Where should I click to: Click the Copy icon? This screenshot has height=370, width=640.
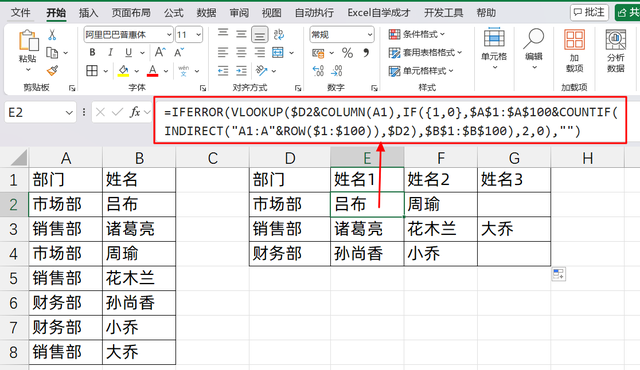tap(52, 53)
